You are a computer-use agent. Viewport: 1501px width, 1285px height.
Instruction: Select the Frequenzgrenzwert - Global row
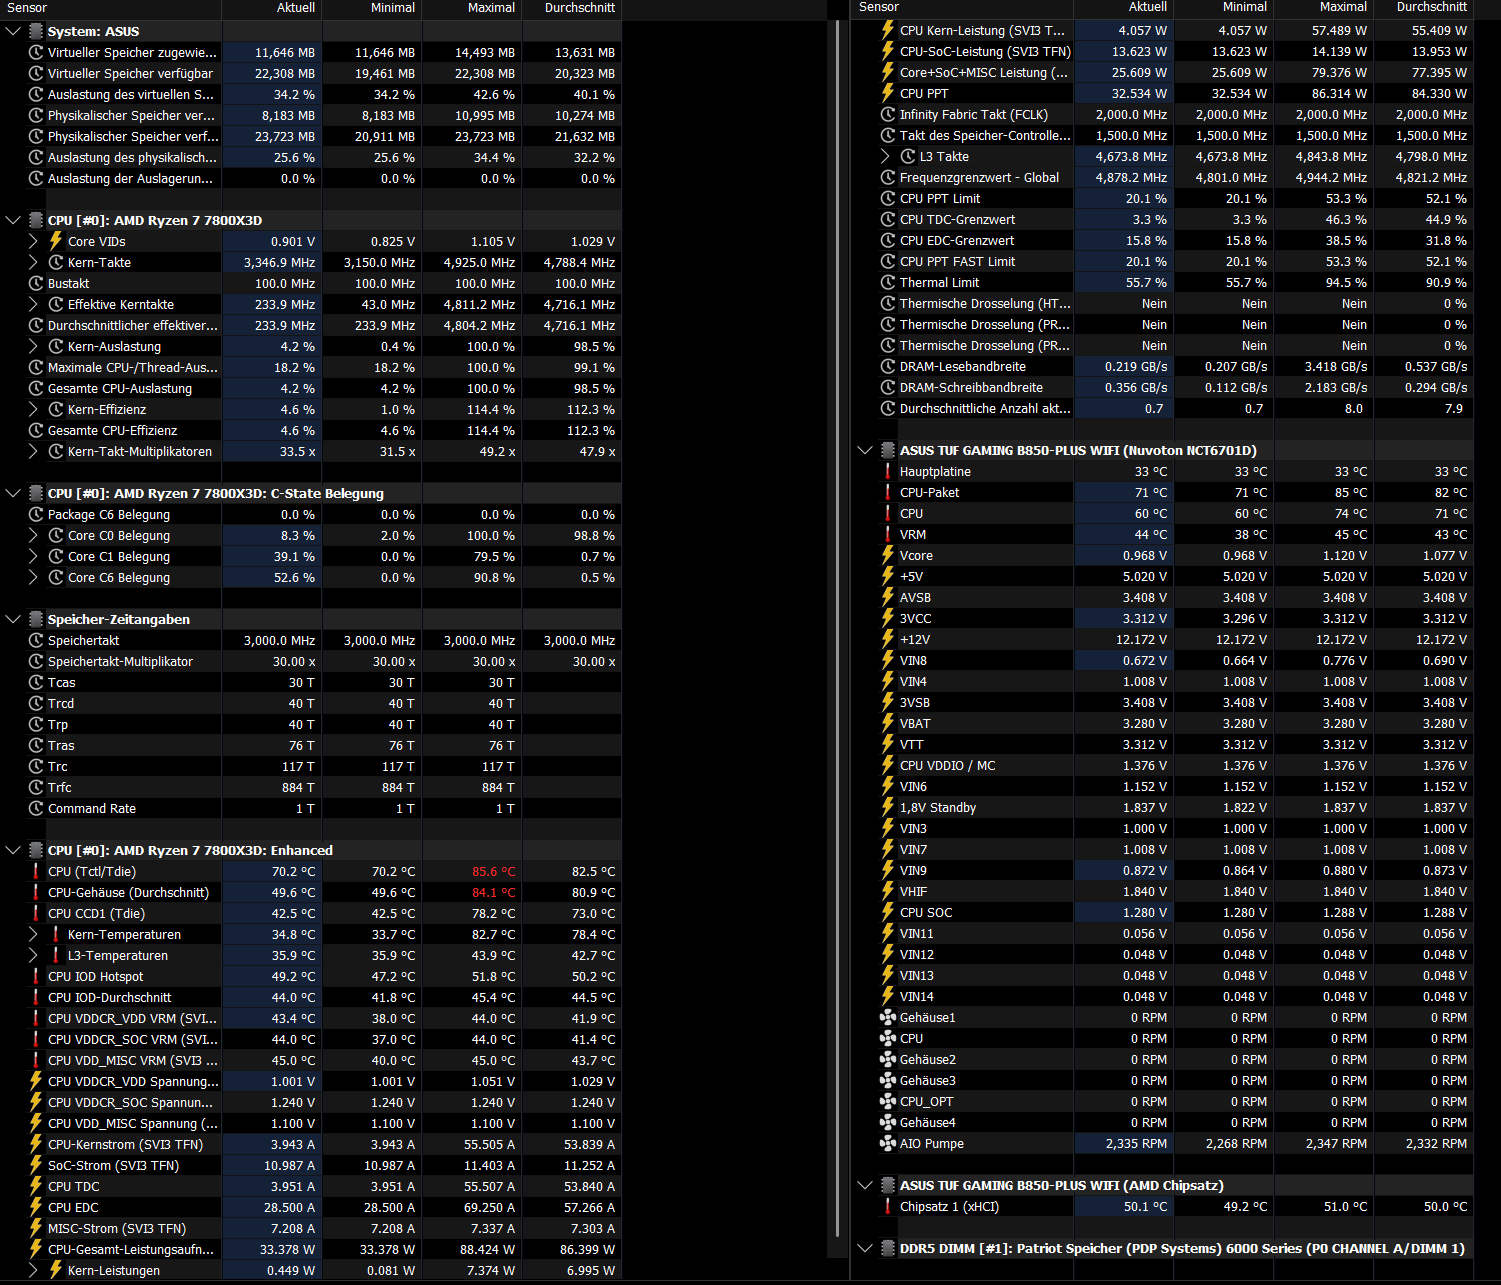[x=1162, y=177]
